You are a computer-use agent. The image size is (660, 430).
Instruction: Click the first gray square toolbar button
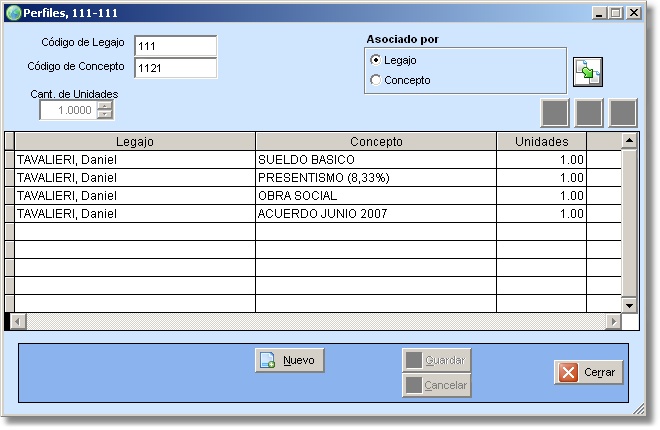pos(555,112)
